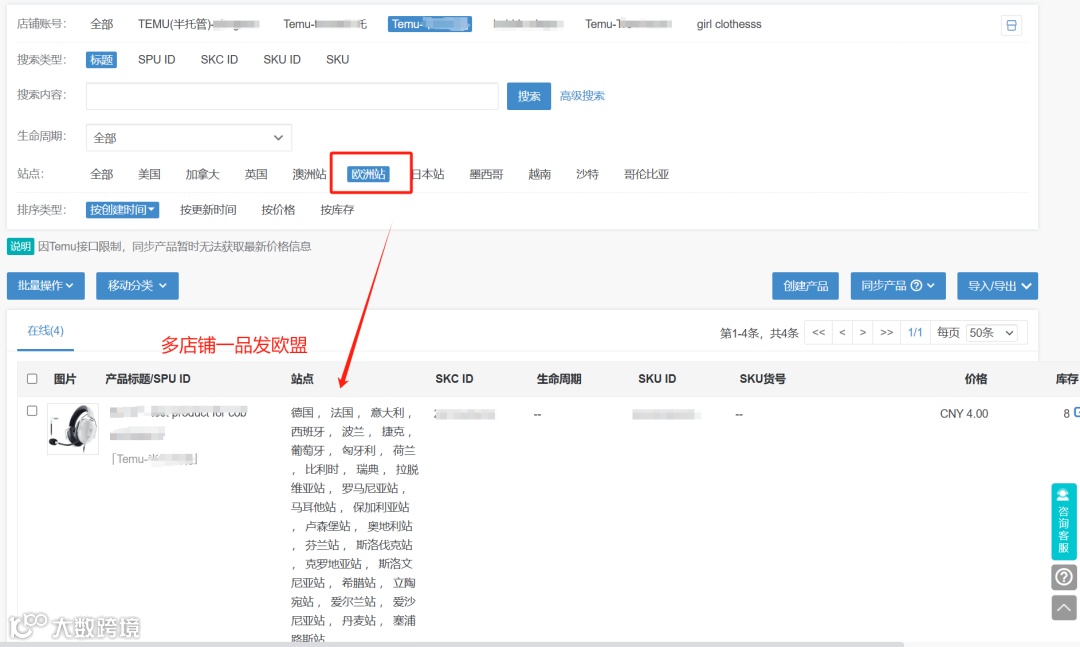The image size is (1080, 647).
Task: Click the collapse filter panel icon
Action: tap(1011, 25)
